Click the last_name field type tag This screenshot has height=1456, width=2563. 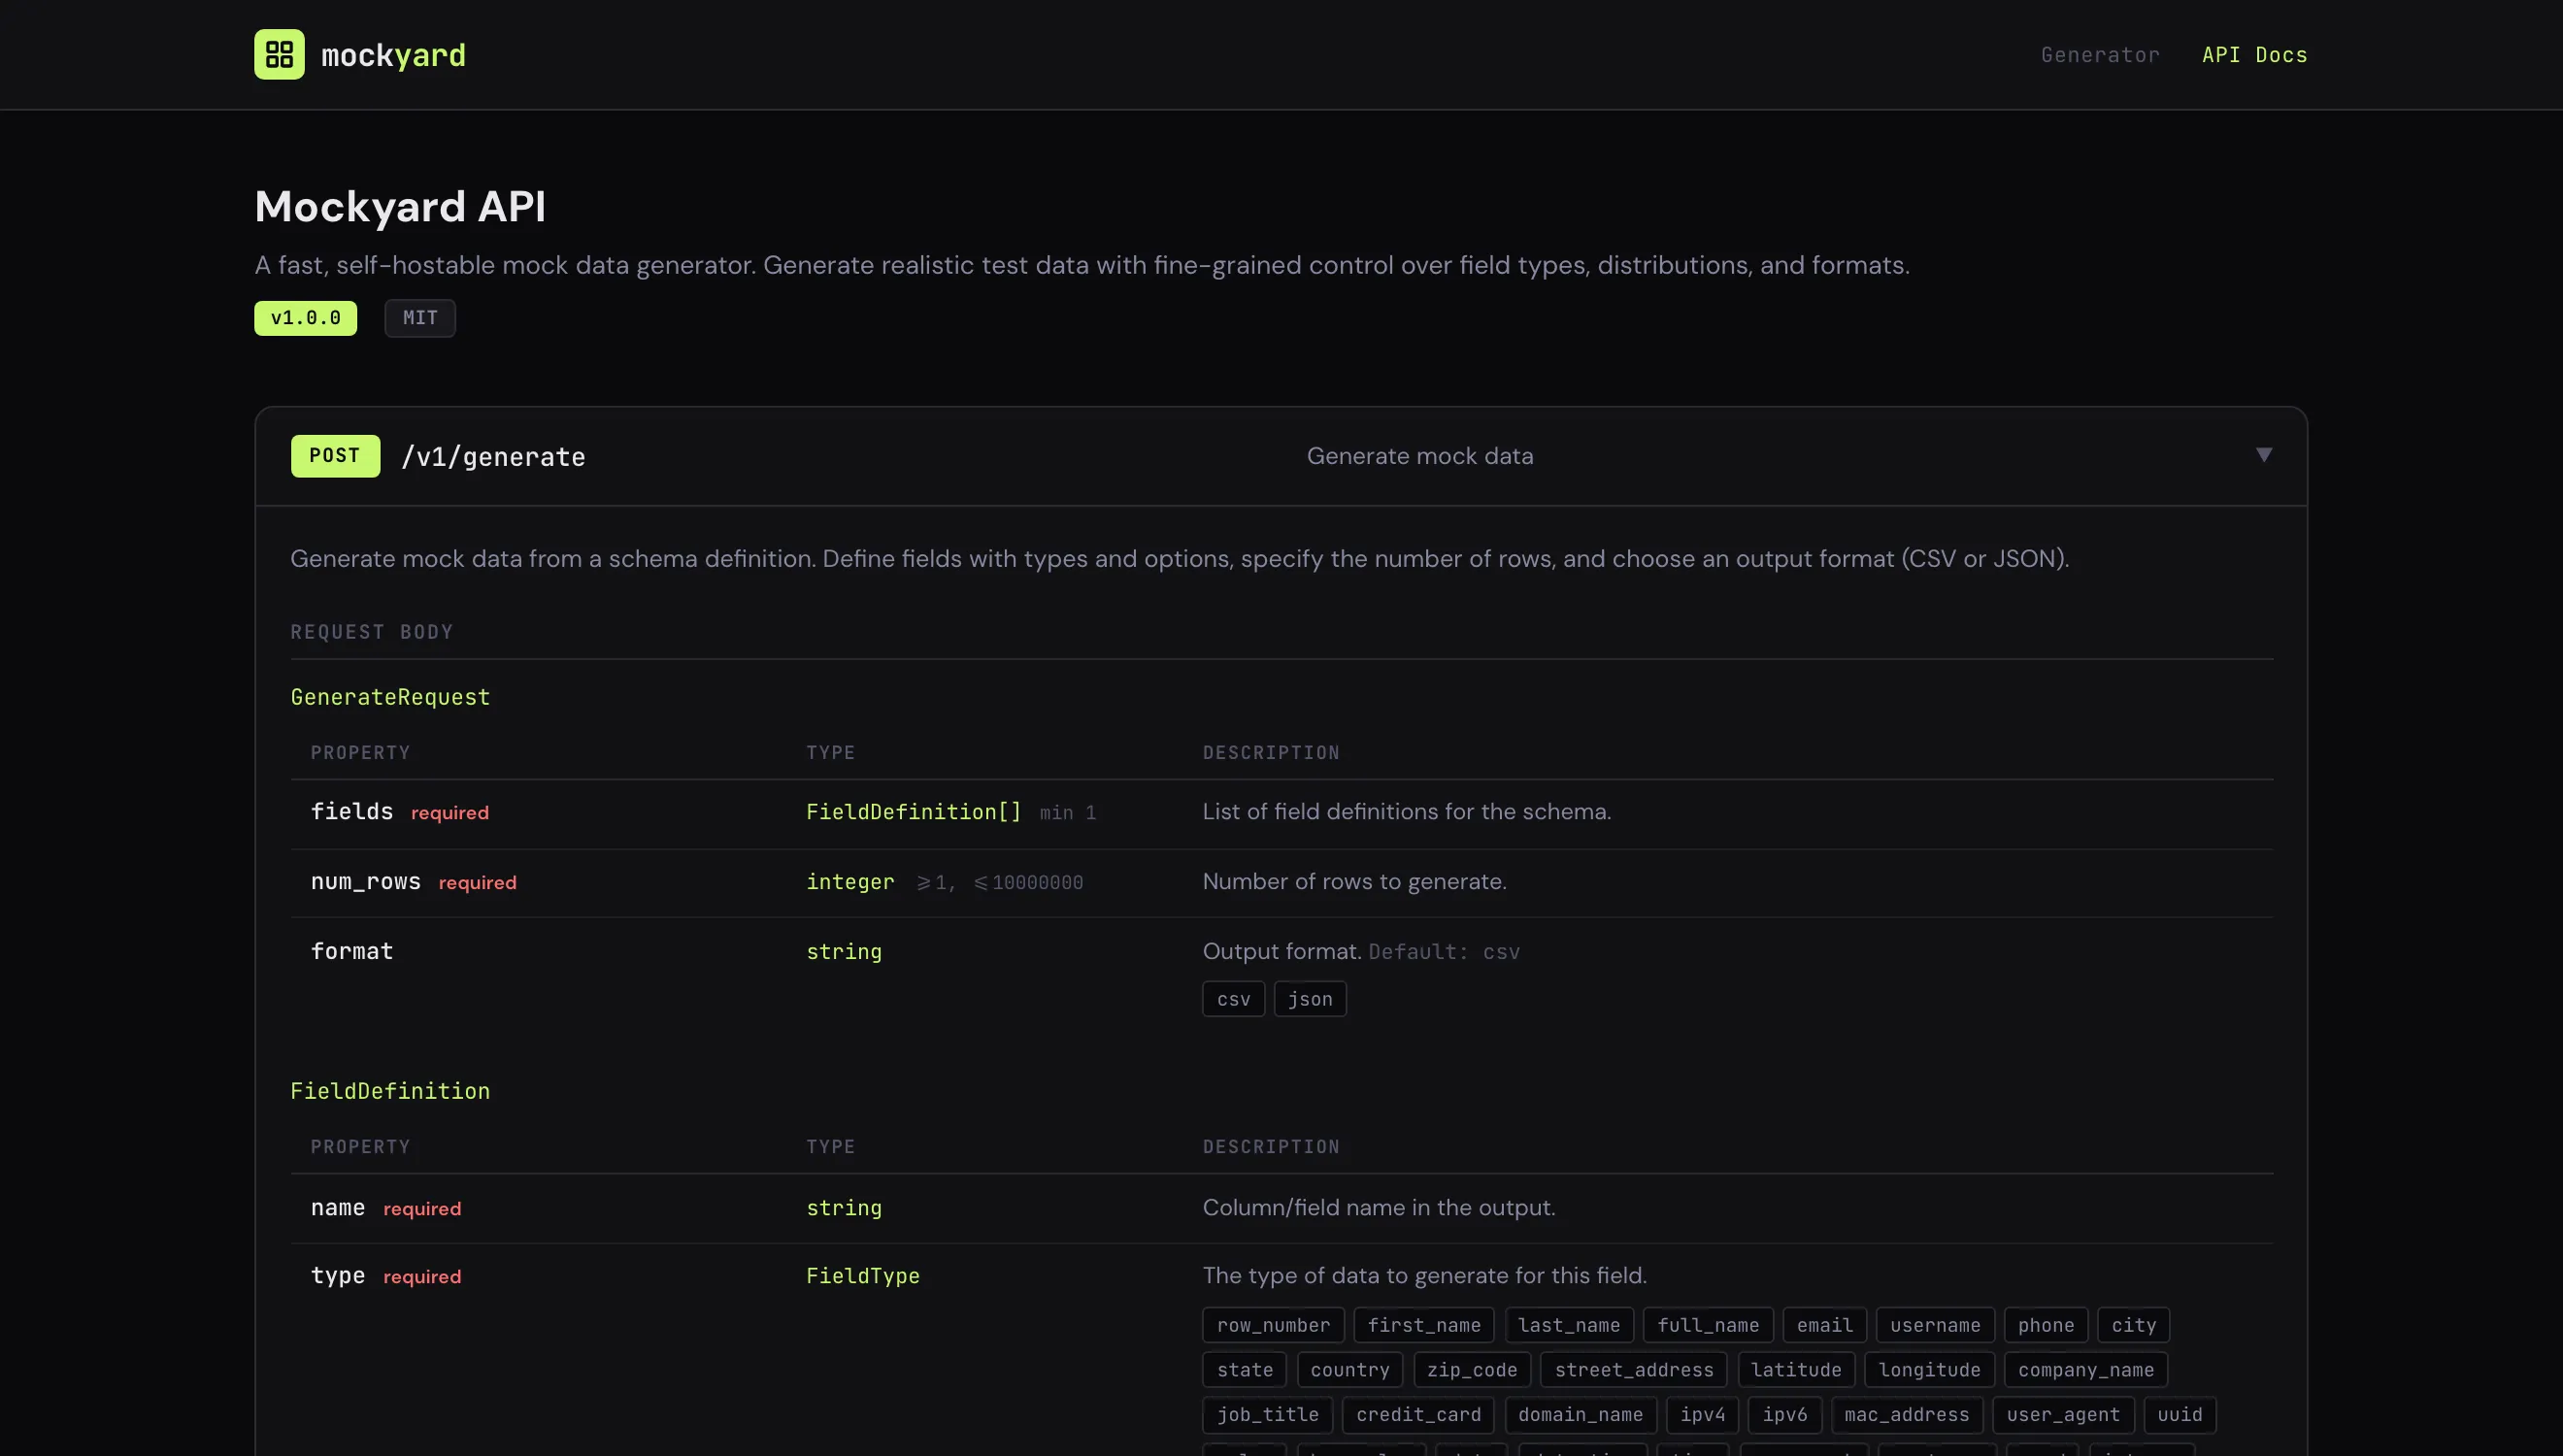tap(1569, 1325)
